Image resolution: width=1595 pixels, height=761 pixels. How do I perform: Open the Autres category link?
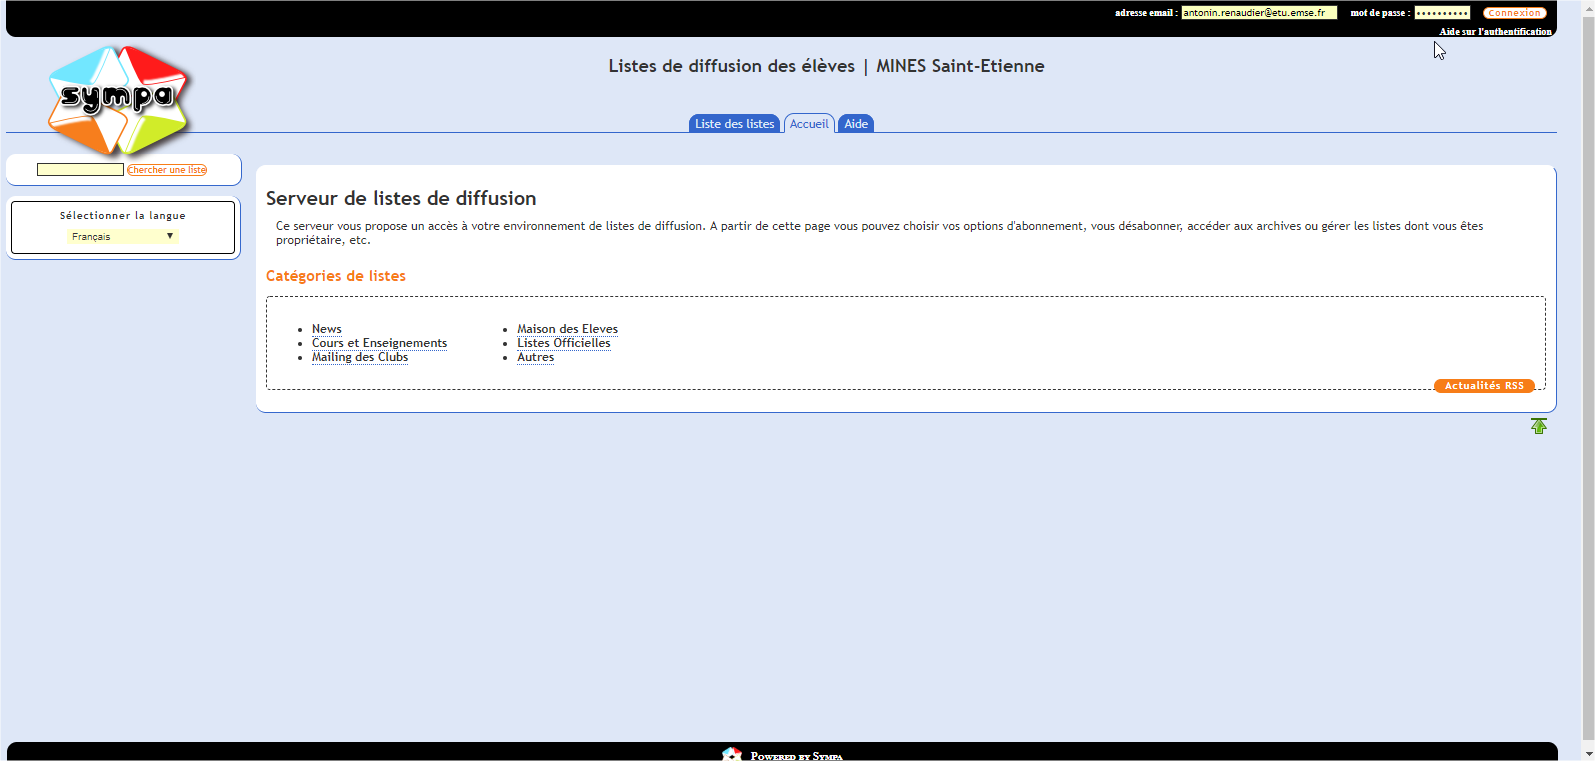pyautogui.click(x=535, y=357)
